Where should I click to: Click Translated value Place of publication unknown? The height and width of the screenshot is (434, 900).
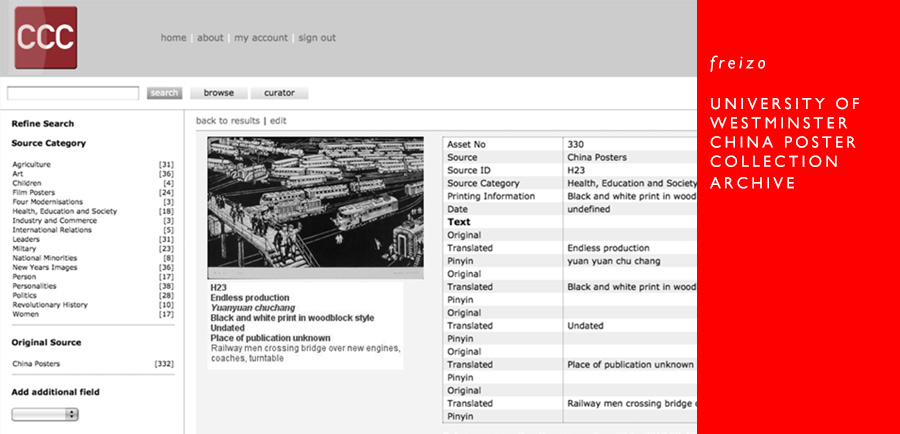tap(631, 365)
